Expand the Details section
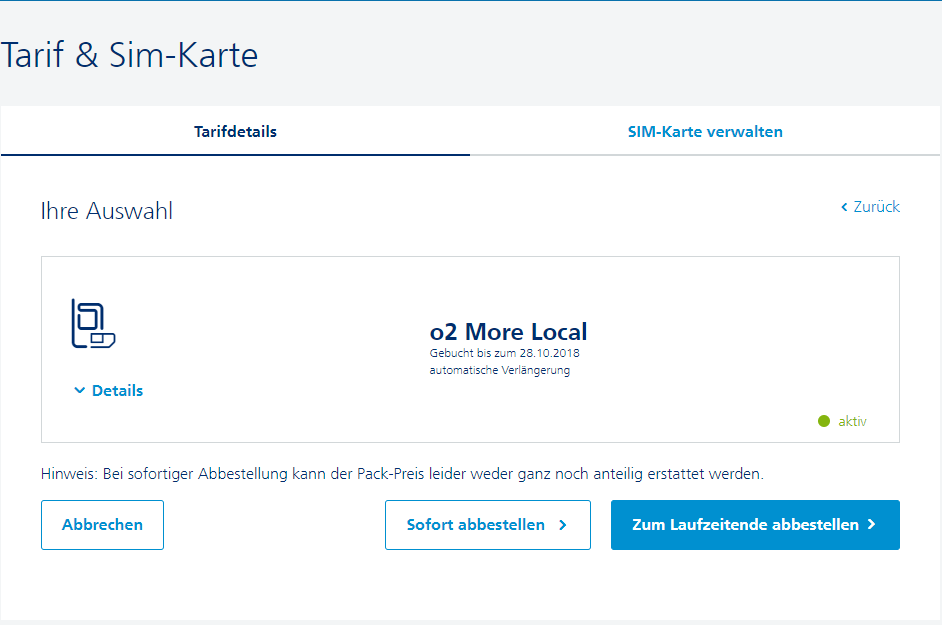The image size is (942, 625). (109, 391)
